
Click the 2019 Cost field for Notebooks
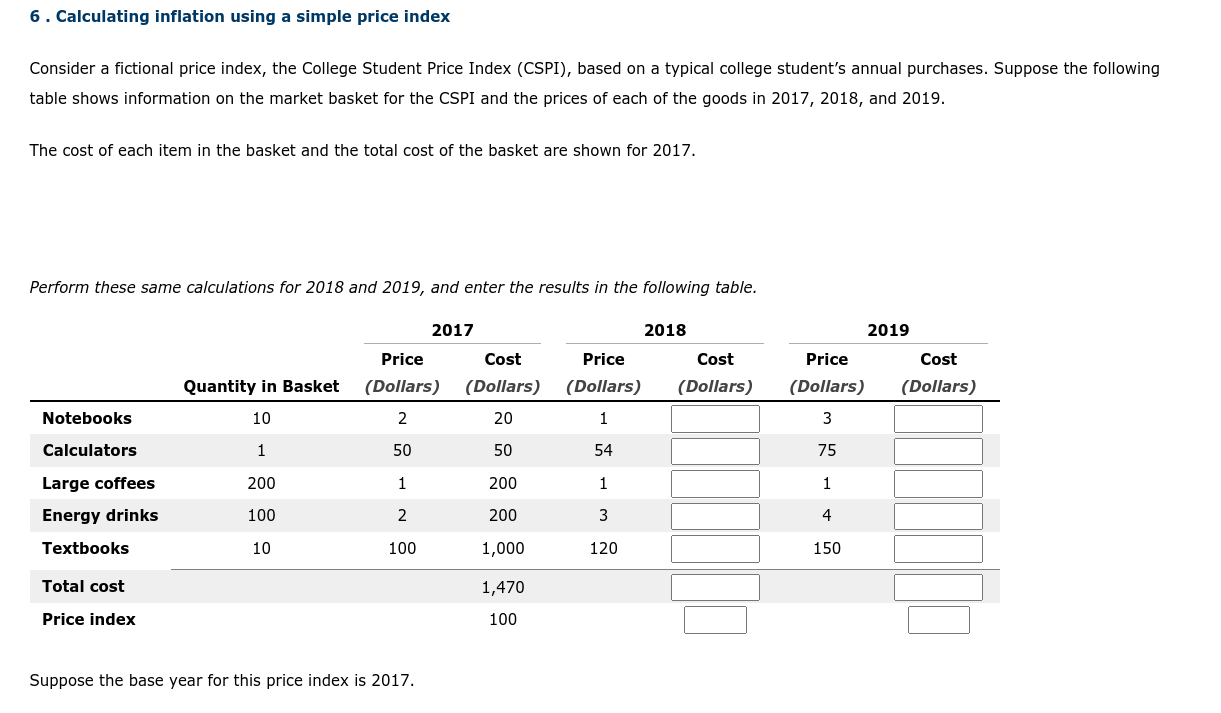coord(938,418)
